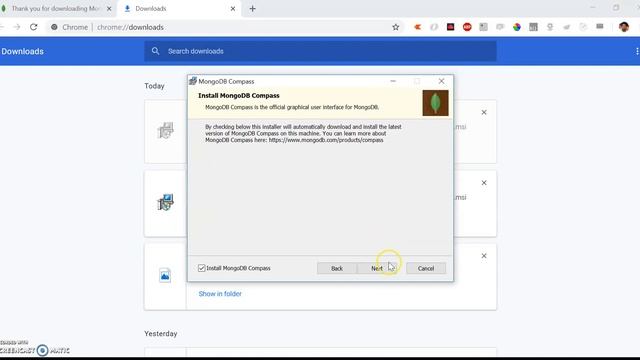Open the Show in folder link
The height and width of the screenshot is (360, 640).
[x=220, y=293]
